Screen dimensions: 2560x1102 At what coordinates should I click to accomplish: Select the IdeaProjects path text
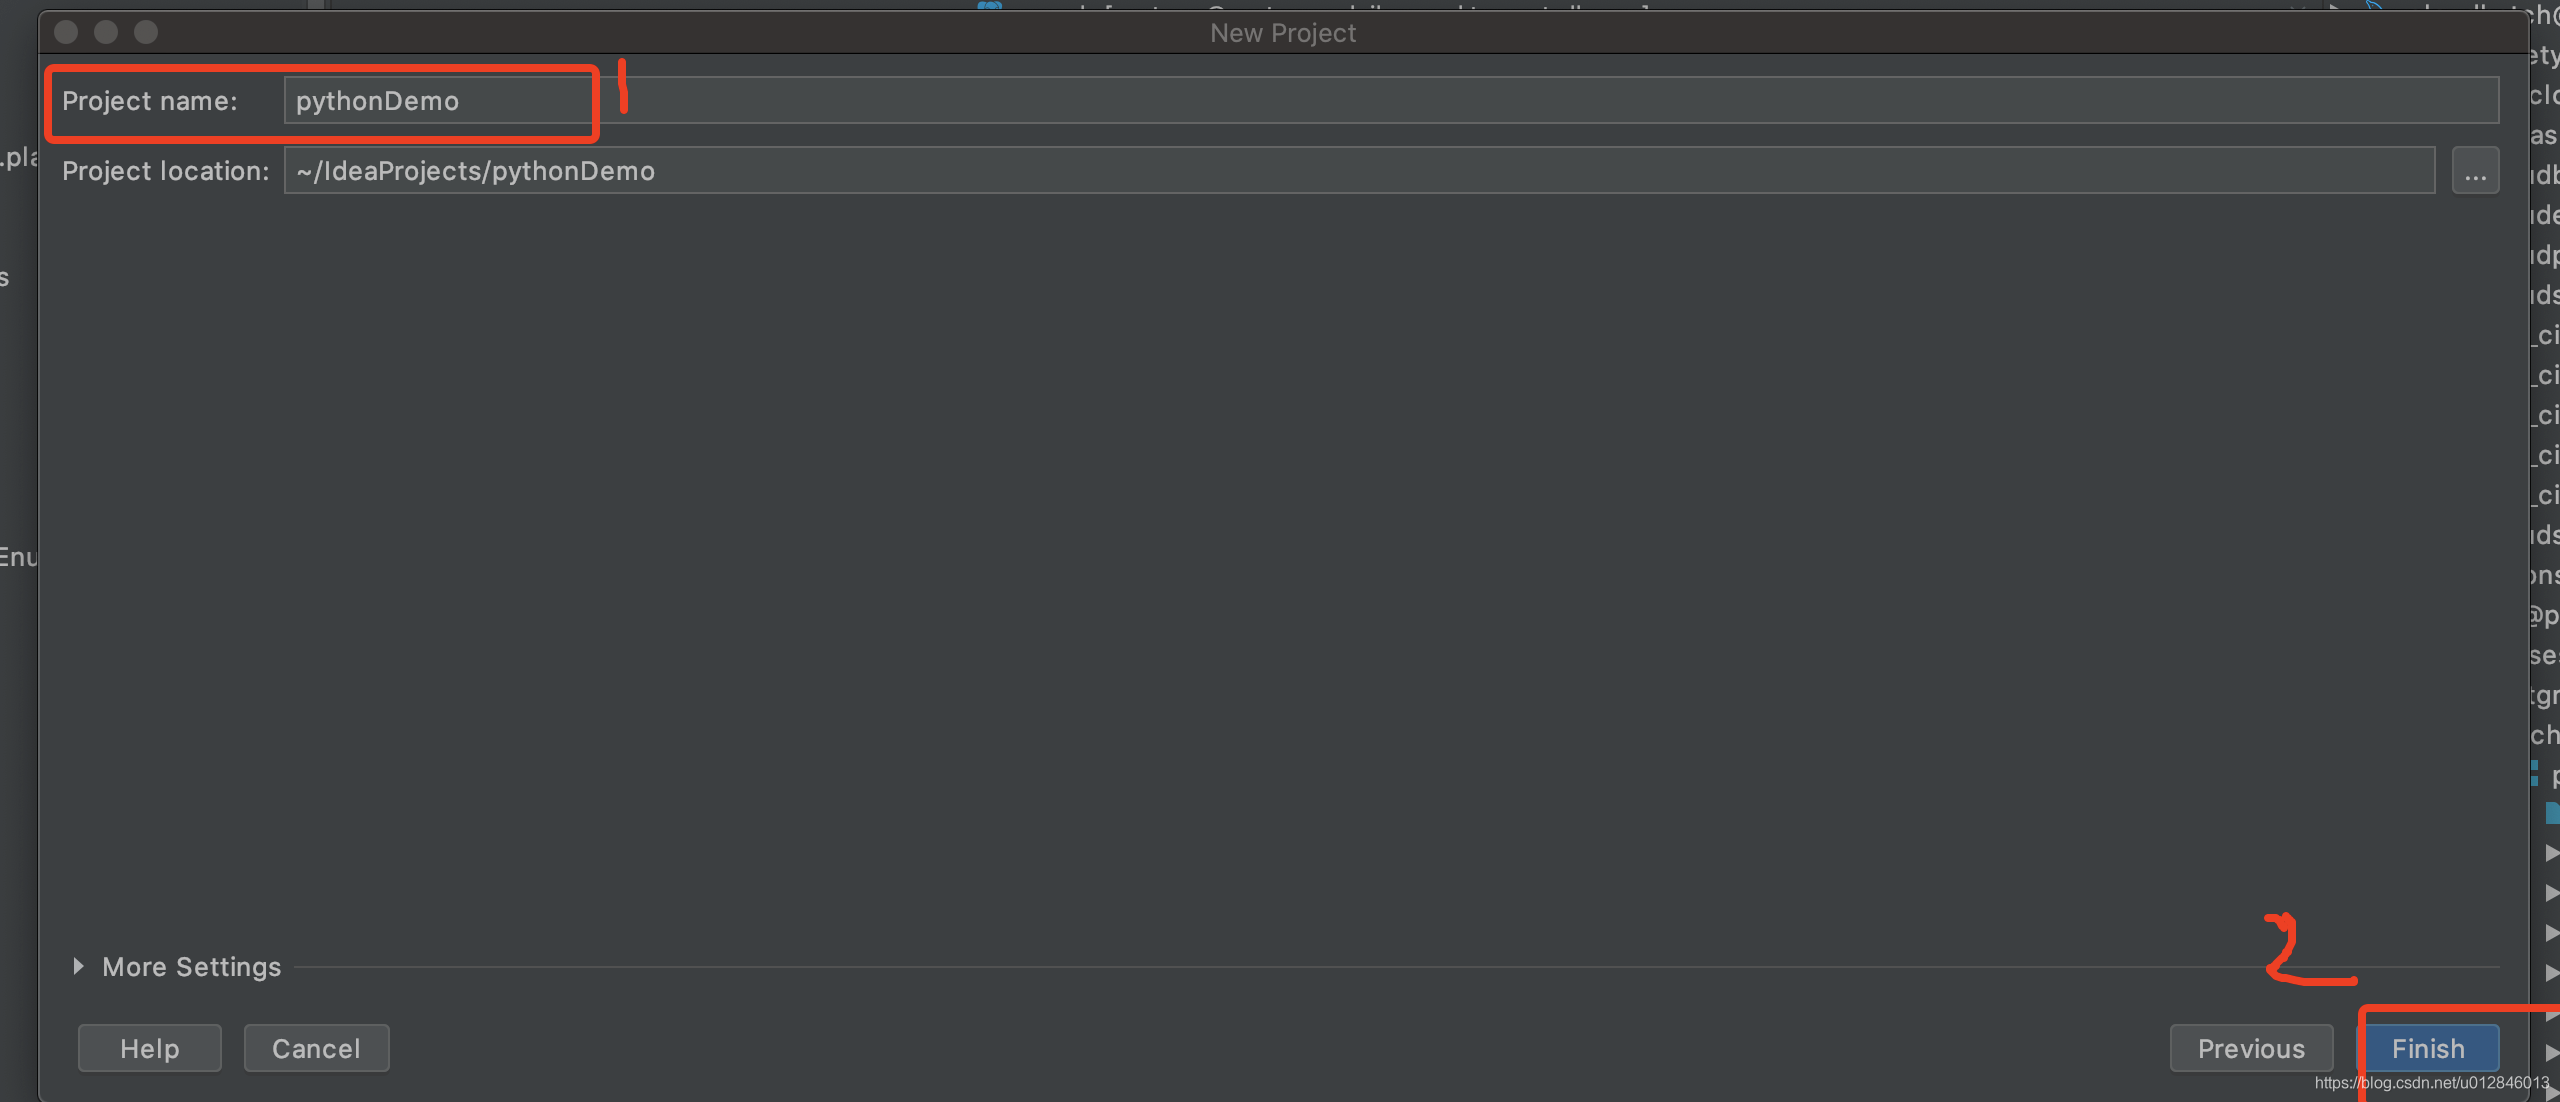(x=473, y=170)
